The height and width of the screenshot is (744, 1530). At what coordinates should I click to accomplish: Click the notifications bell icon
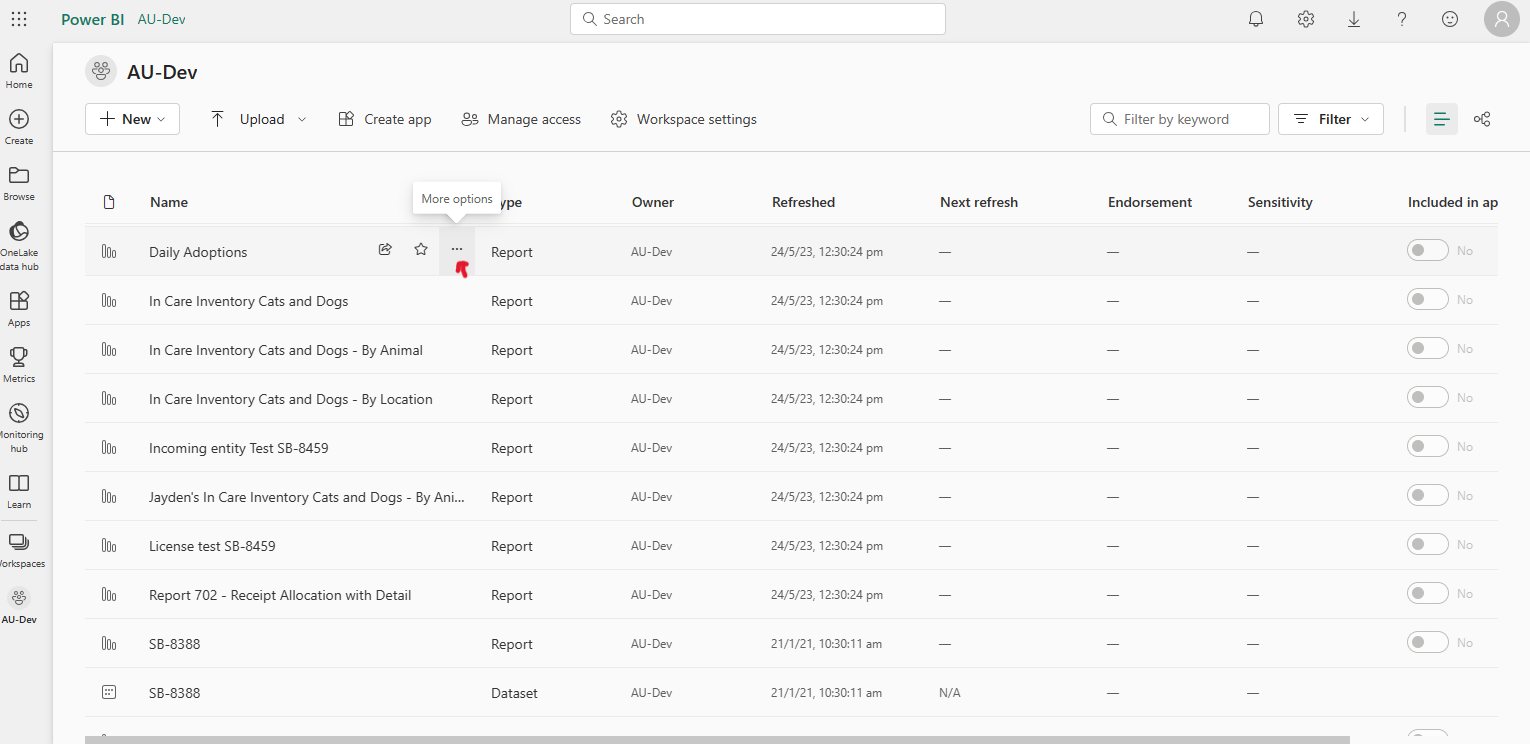click(1256, 19)
